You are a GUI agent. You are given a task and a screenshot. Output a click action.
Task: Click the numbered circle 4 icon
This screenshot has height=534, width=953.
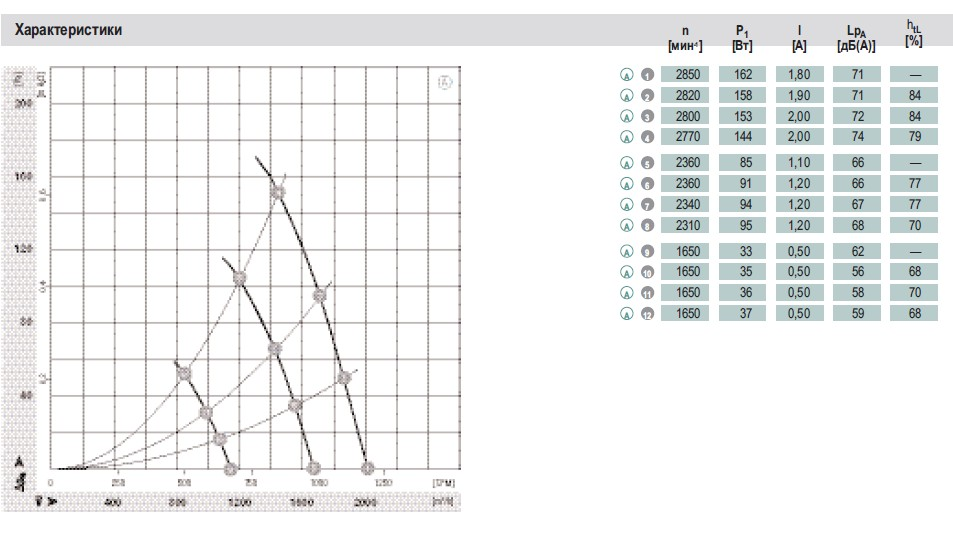click(647, 137)
